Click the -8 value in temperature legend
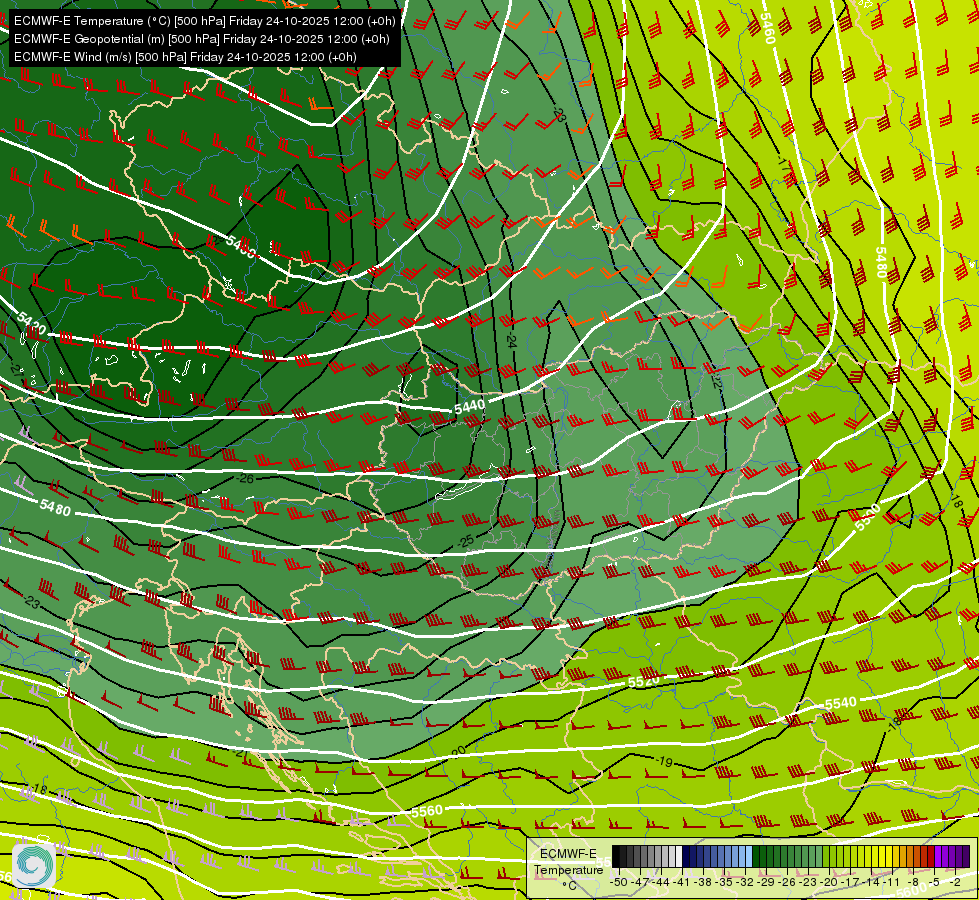Image resolution: width=979 pixels, height=900 pixels. (x=915, y=882)
